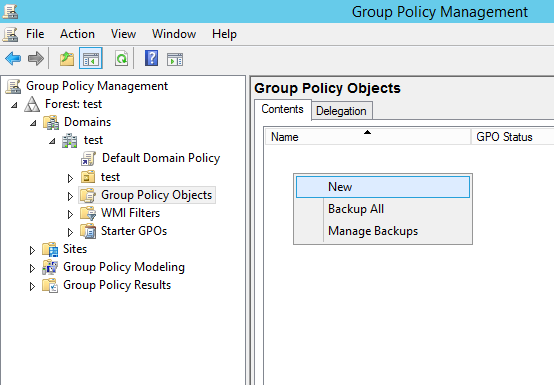Expand the Group Policy Modeling node

coord(32,268)
